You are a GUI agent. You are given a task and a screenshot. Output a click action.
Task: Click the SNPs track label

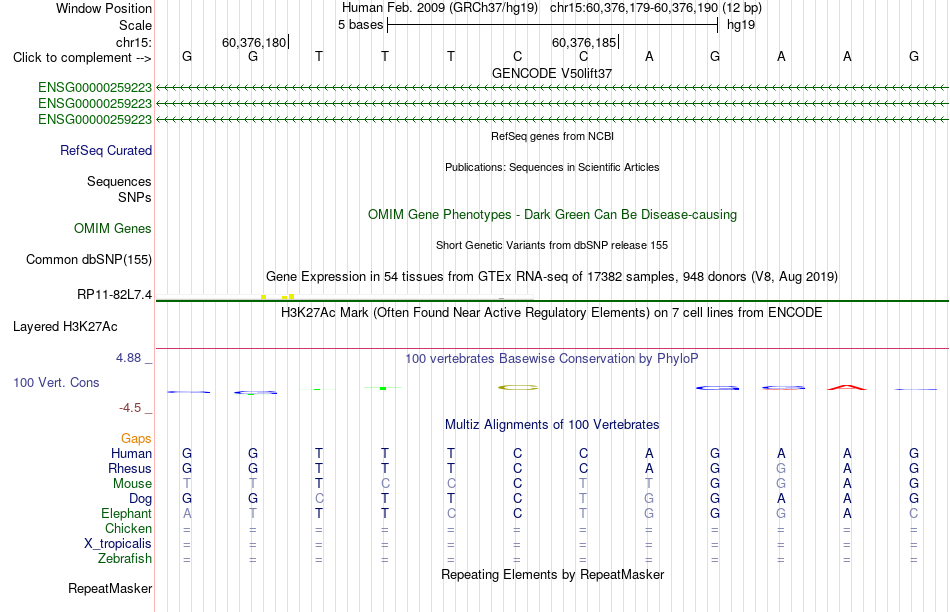[x=135, y=198]
